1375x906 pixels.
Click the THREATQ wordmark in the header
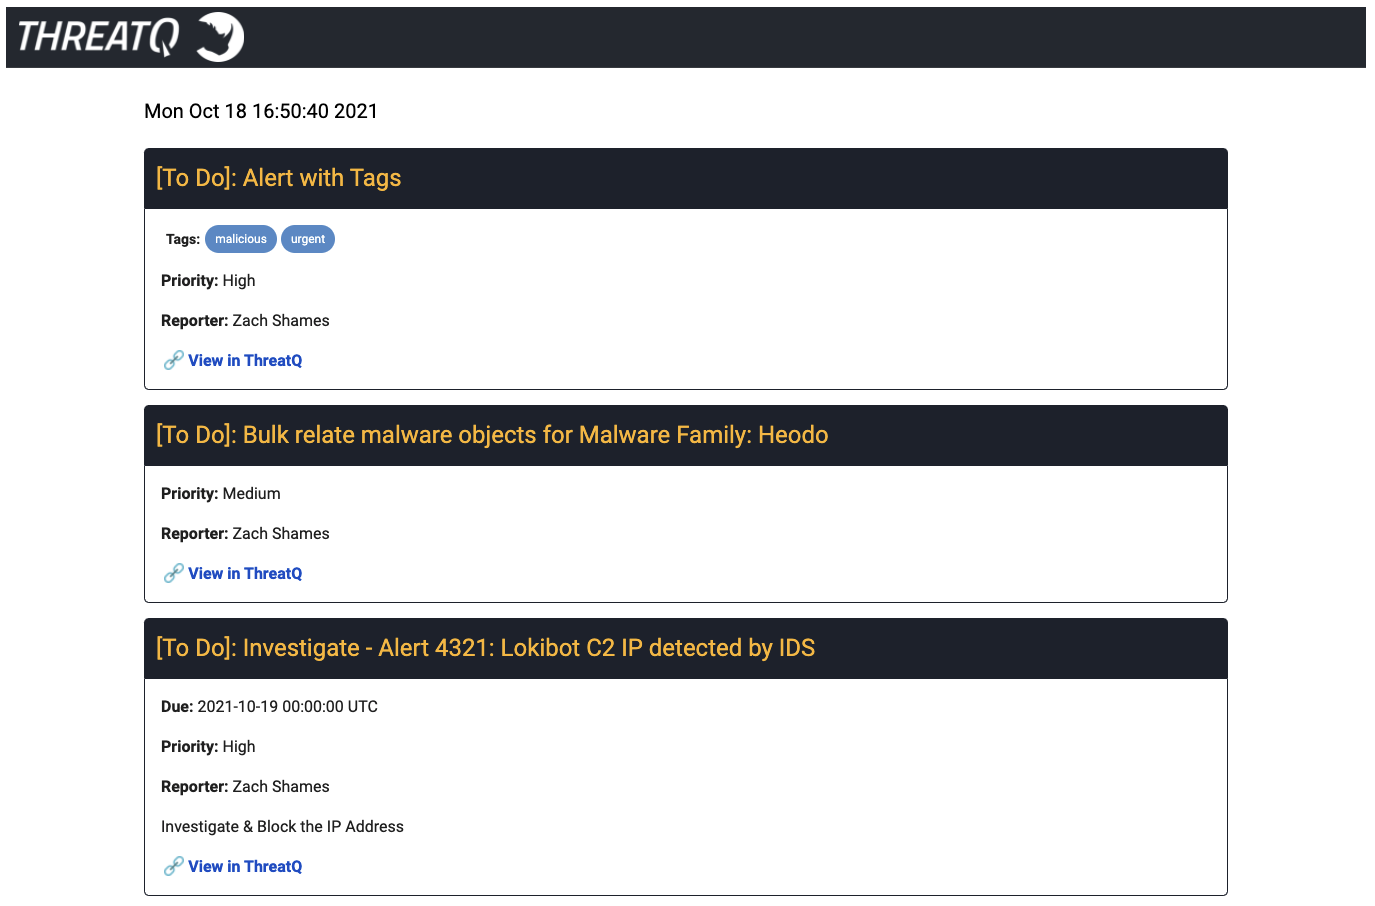pos(98,37)
